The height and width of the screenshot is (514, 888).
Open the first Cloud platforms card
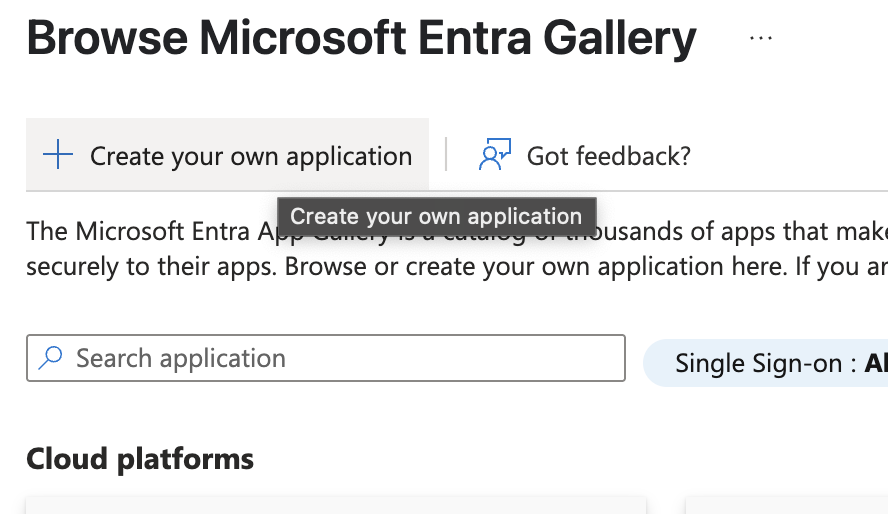click(336, 506)
